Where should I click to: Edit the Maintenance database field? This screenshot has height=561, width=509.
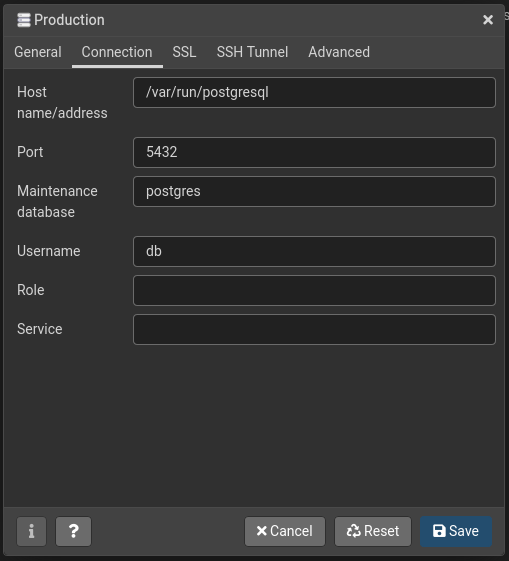[314, 191]
